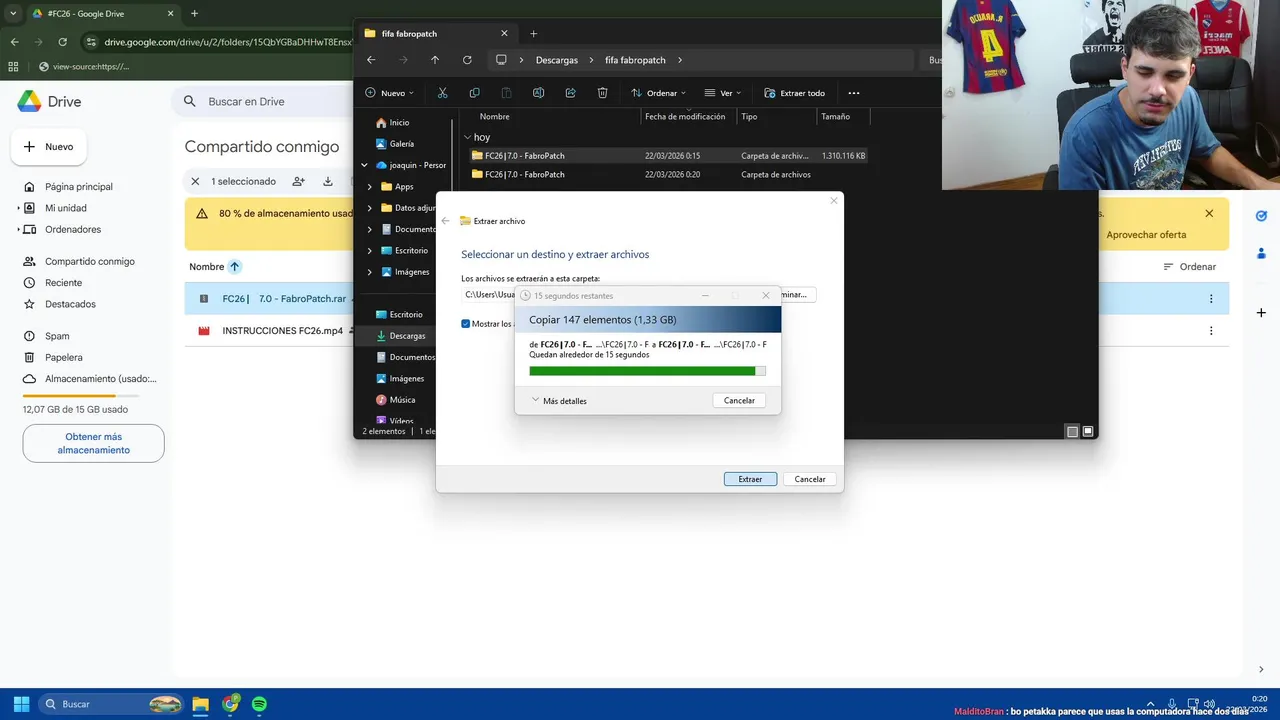Click Cancelar in the Extraer archivo dialog
Image resolution: width=1280 pixels, height=720 pixels.
click(810, 479)
